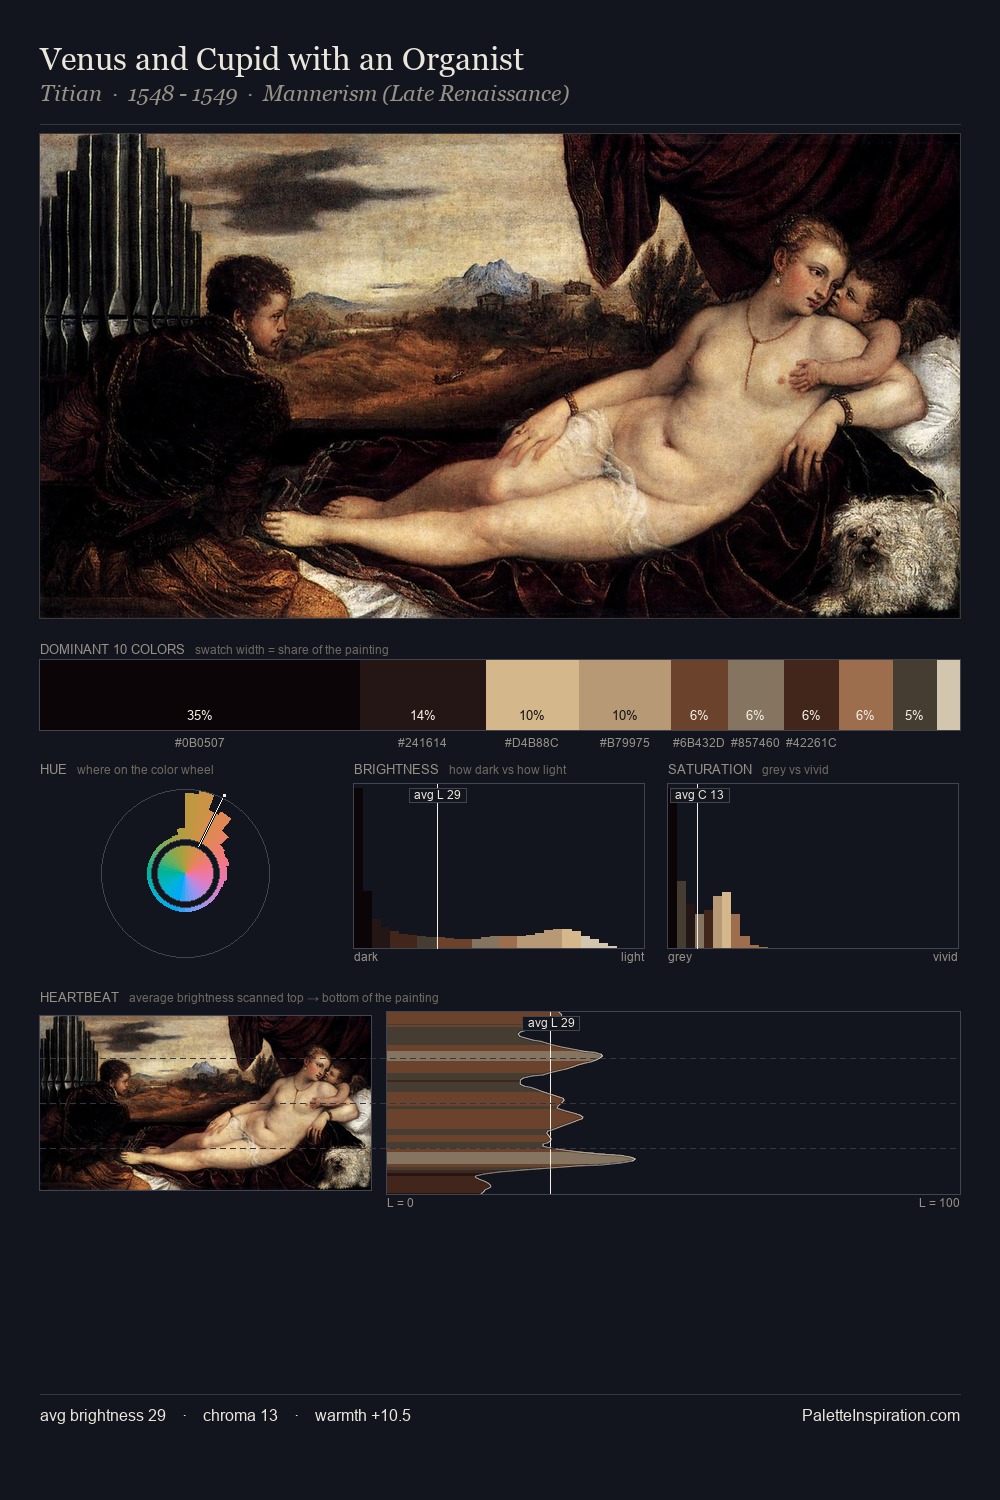Screen dimensions: 1000x1500
Task: Click the 'BRIGHTNESS' section heading
Action: point(396,769)
